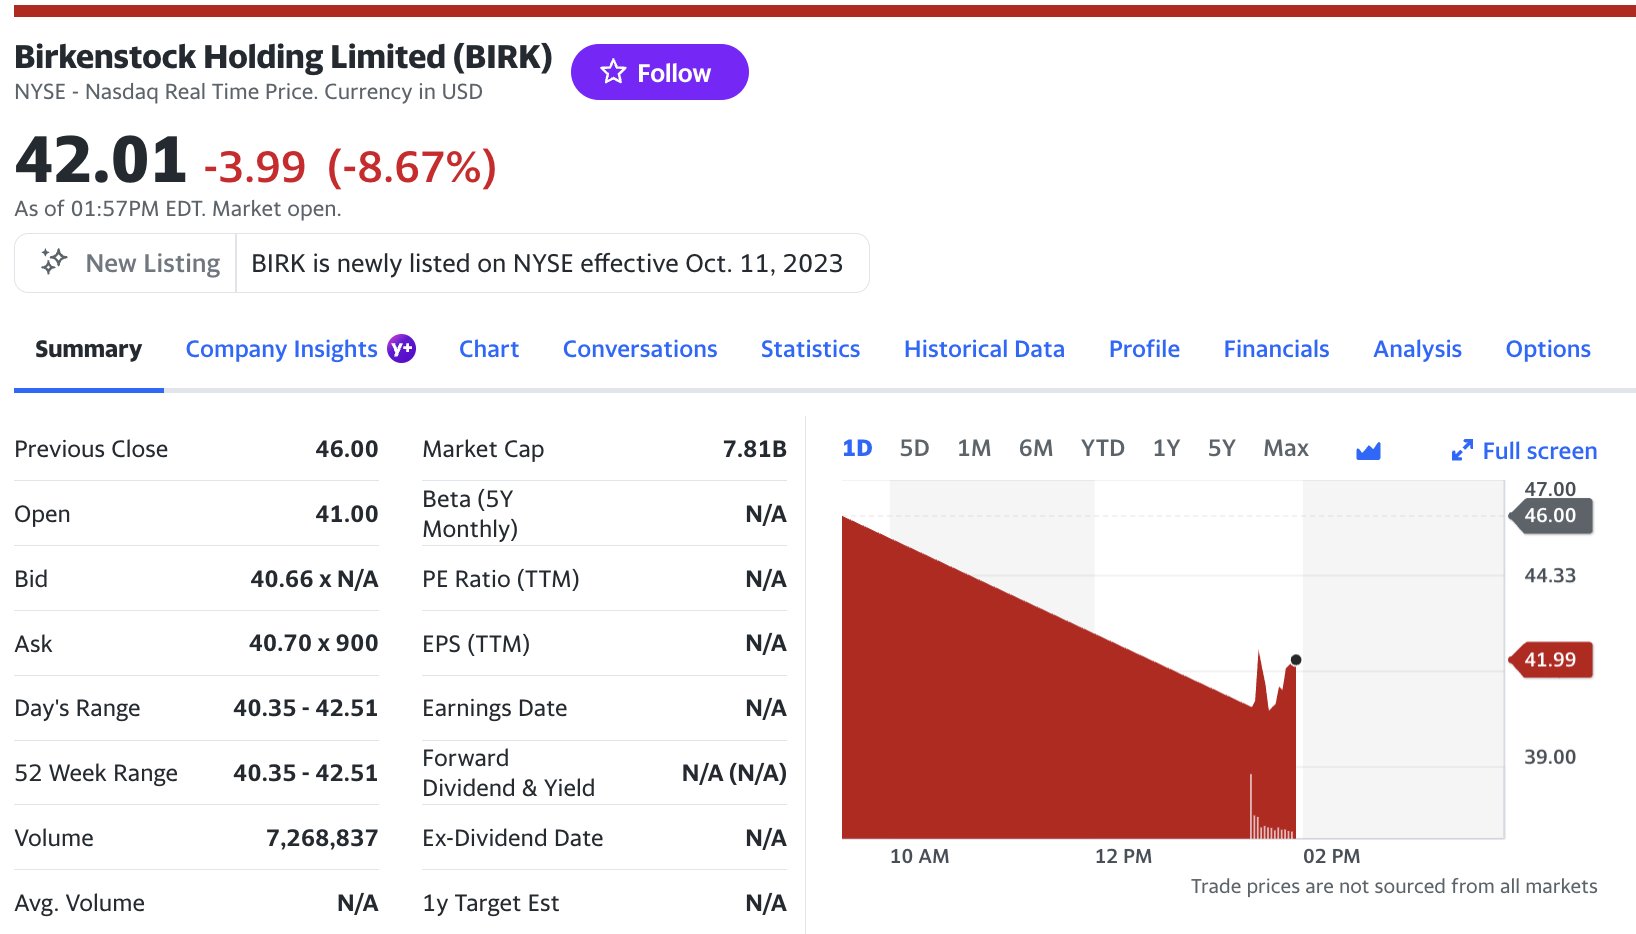Click the EPS (TTM) label
This screenshot has height=934, width=1636.
click(x=476, y=644)
